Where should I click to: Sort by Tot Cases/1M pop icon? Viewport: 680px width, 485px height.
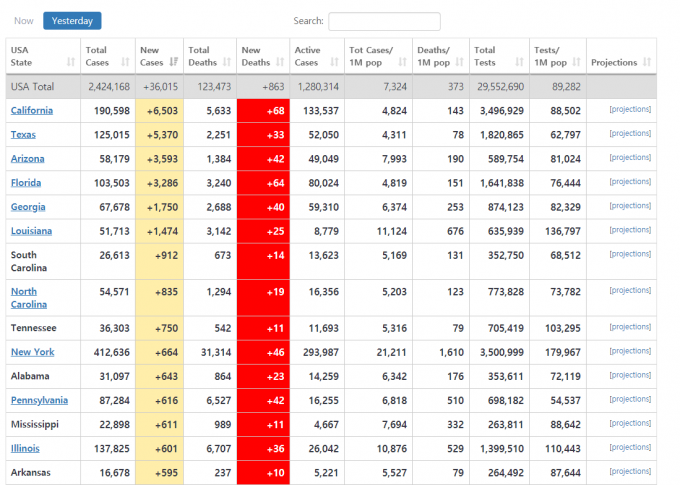(403, 63)
